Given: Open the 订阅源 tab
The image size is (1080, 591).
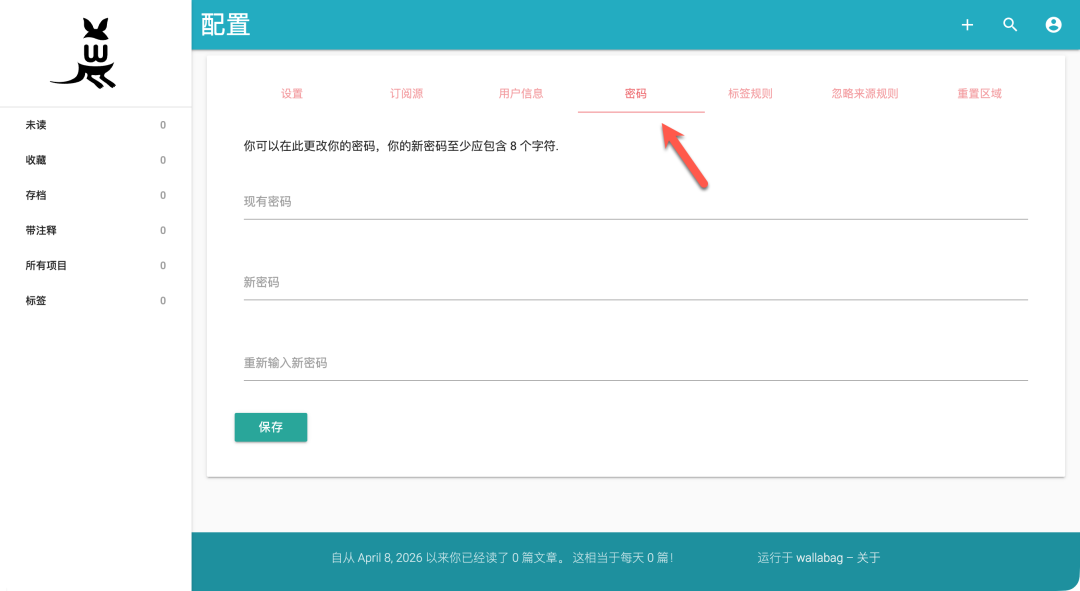Looking at the screenshot, I should tap(406, 94).
